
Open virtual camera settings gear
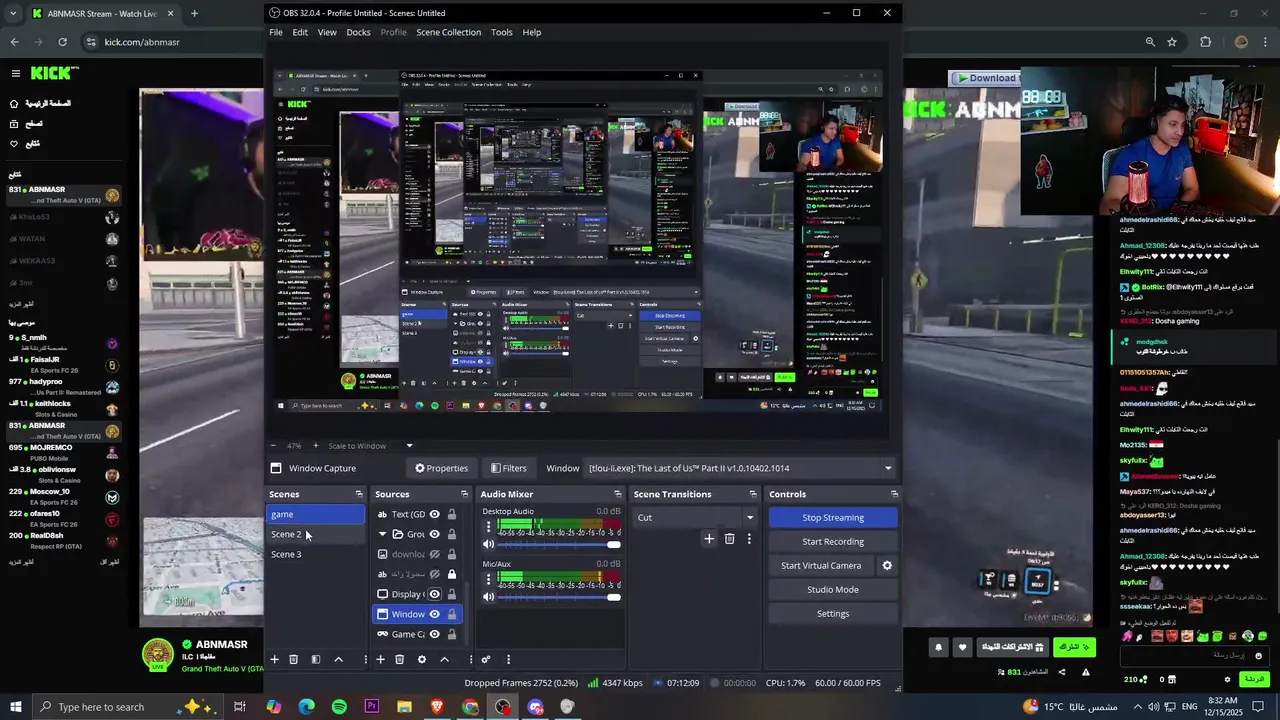coord(886,565)
